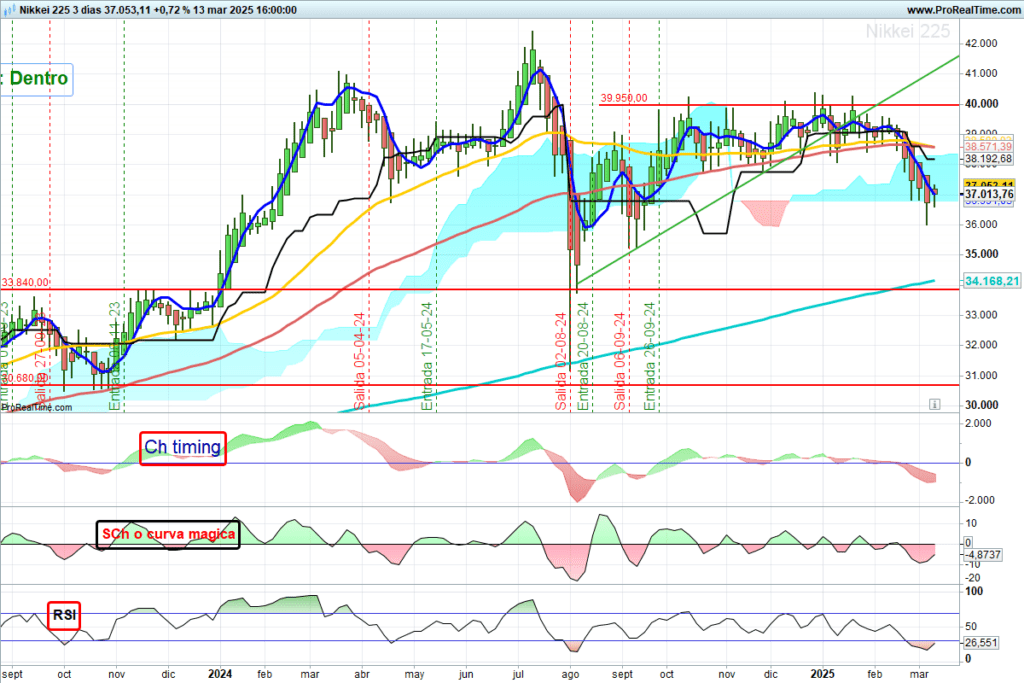The height and width of the screenshot is (683, 1024).
Task: Select the Salida 05-04-24 vertical marker
Action: click(x=360, y=362)
